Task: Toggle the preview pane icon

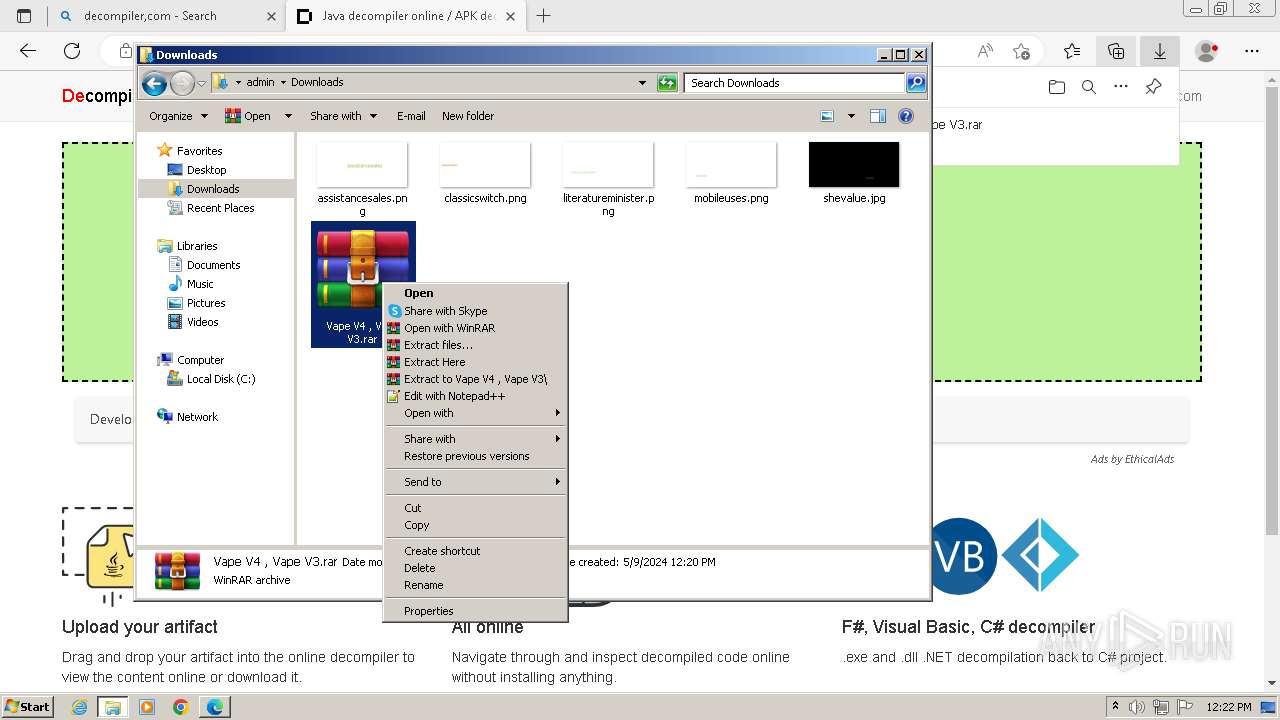Action: click(x=878, y=116)
